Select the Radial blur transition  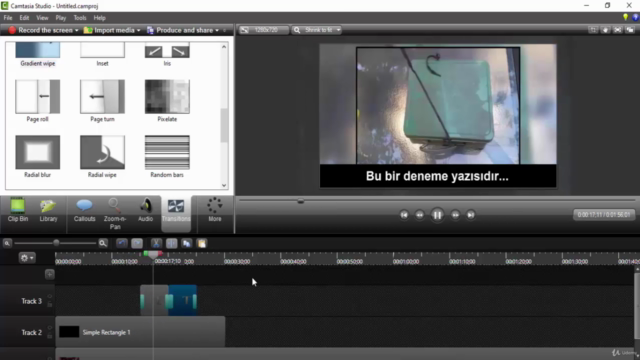(x=38, y=156)
